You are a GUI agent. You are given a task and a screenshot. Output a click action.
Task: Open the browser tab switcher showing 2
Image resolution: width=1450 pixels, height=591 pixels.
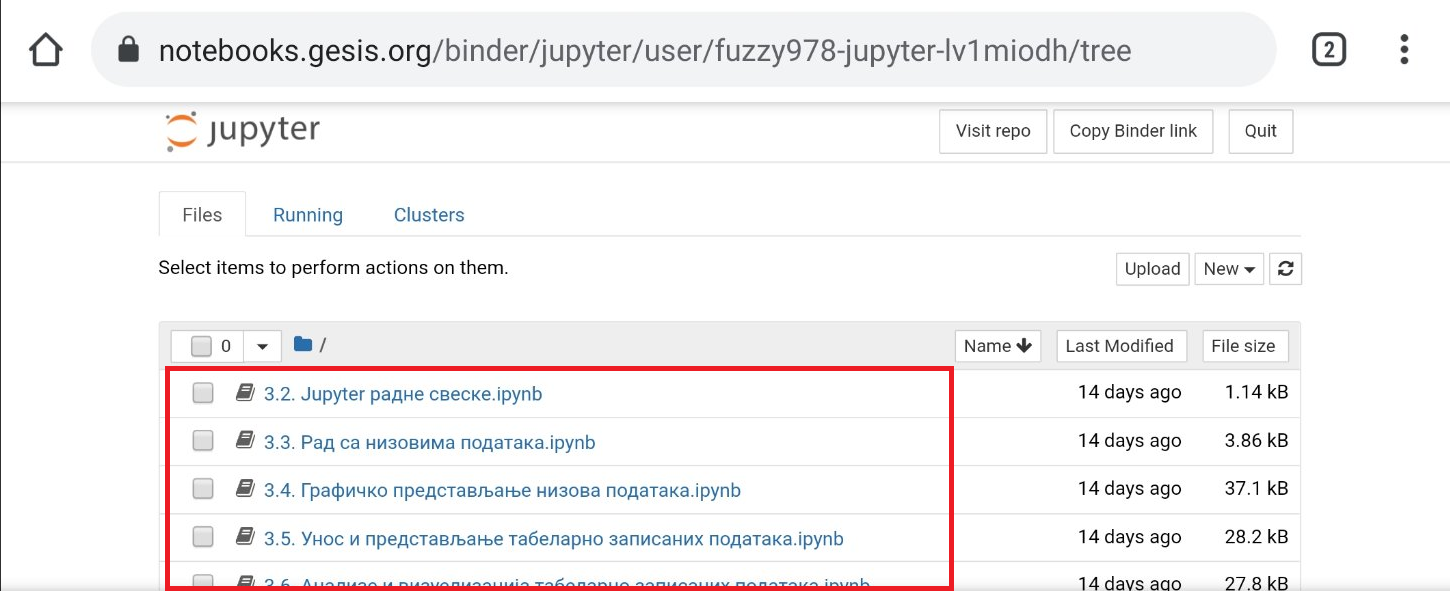[x=1328, y=50]
